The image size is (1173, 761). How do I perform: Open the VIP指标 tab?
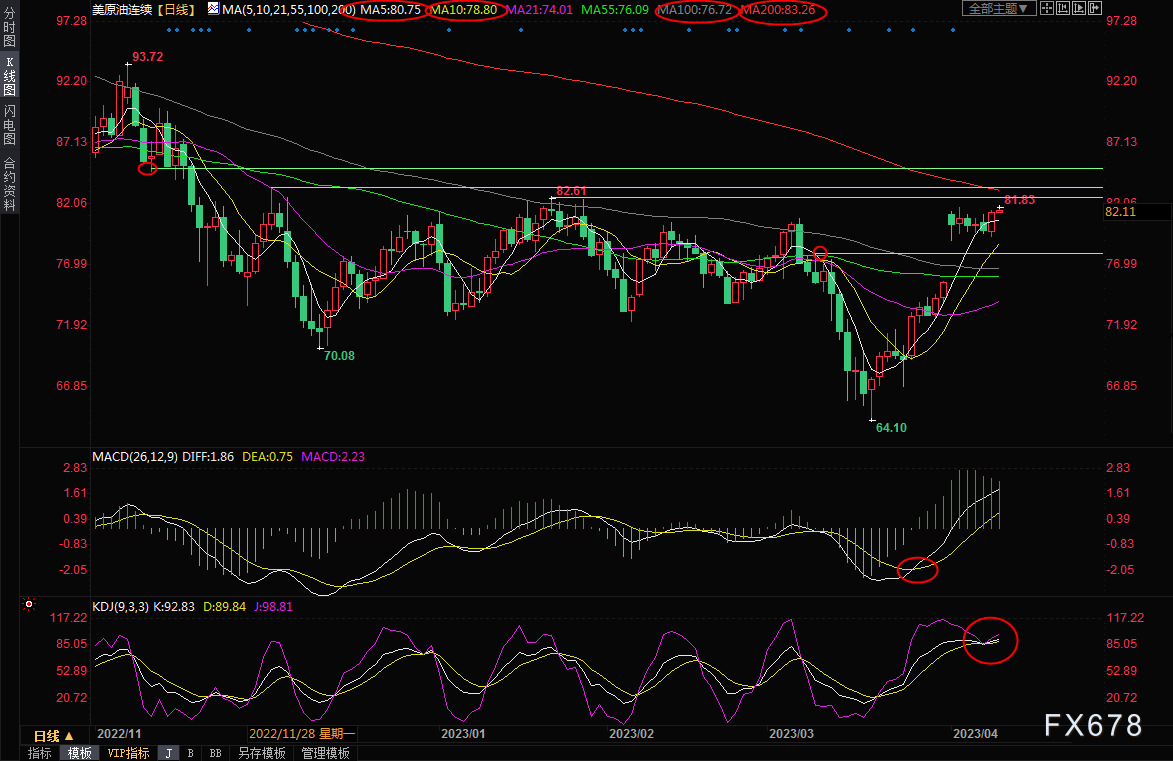click(128, 753)
